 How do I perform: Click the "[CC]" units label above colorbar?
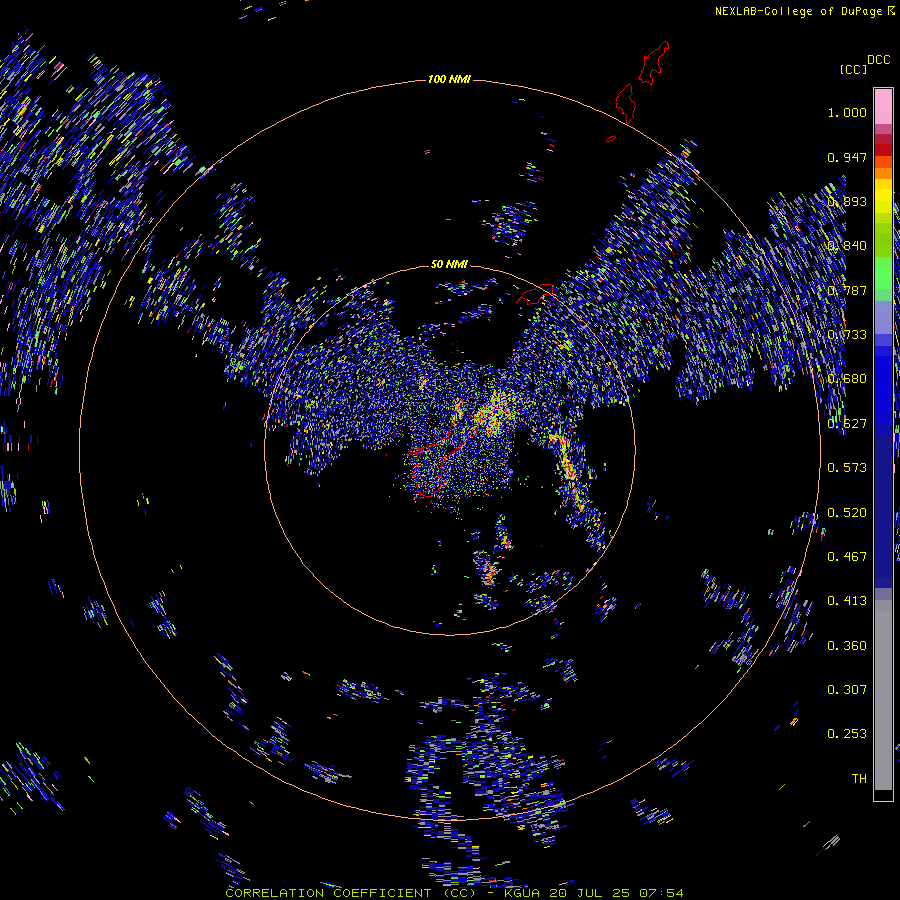(853, 69)
